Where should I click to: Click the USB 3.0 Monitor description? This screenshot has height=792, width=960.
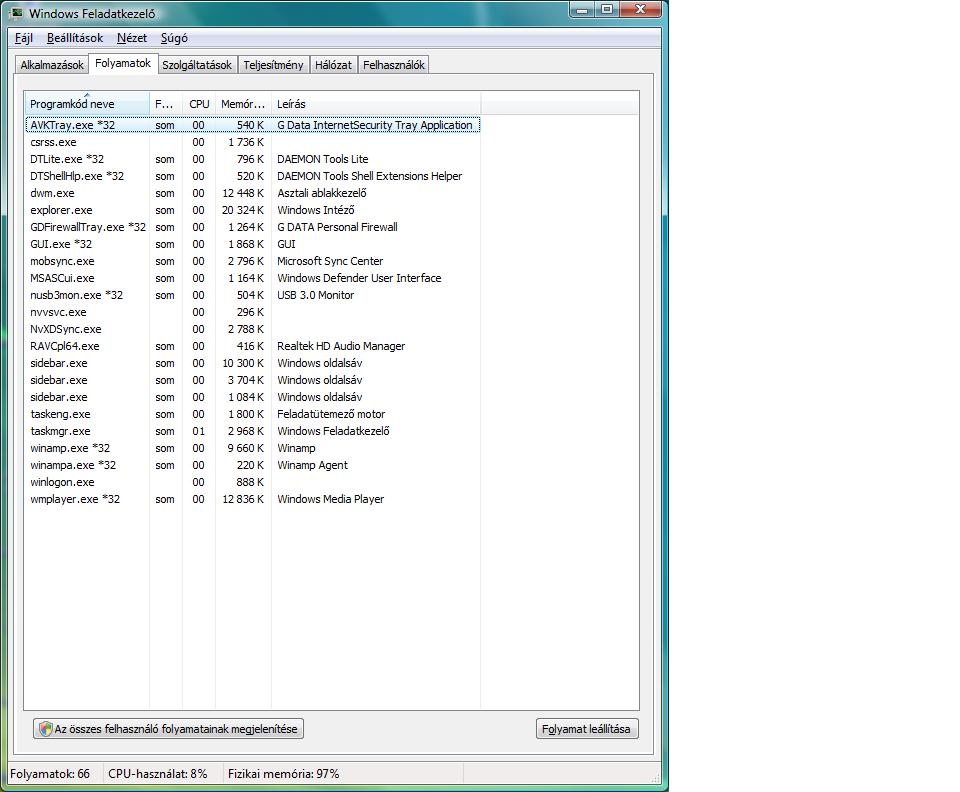pos(315,295)
